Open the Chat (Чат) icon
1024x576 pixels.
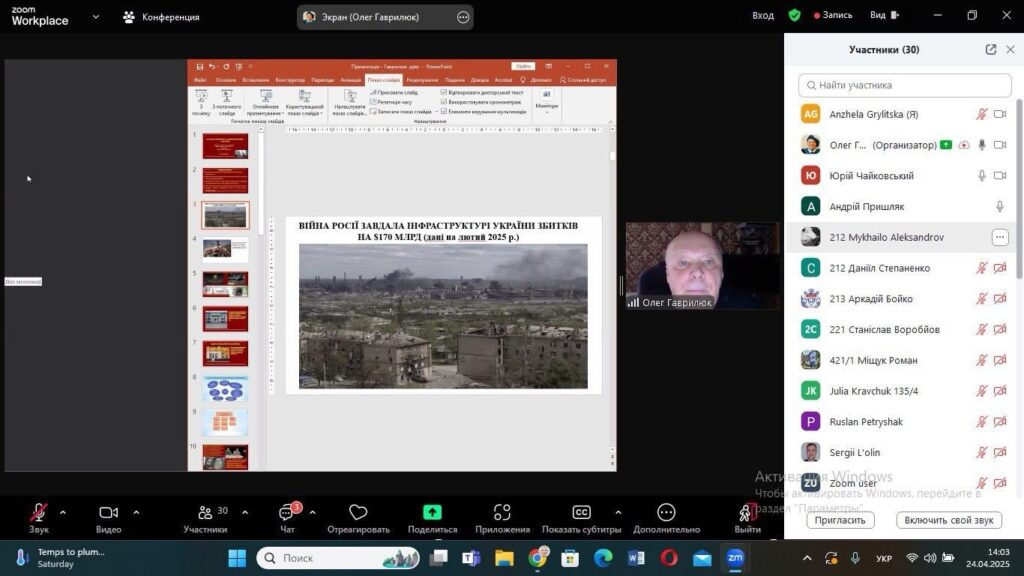click(x=287, y=513)
